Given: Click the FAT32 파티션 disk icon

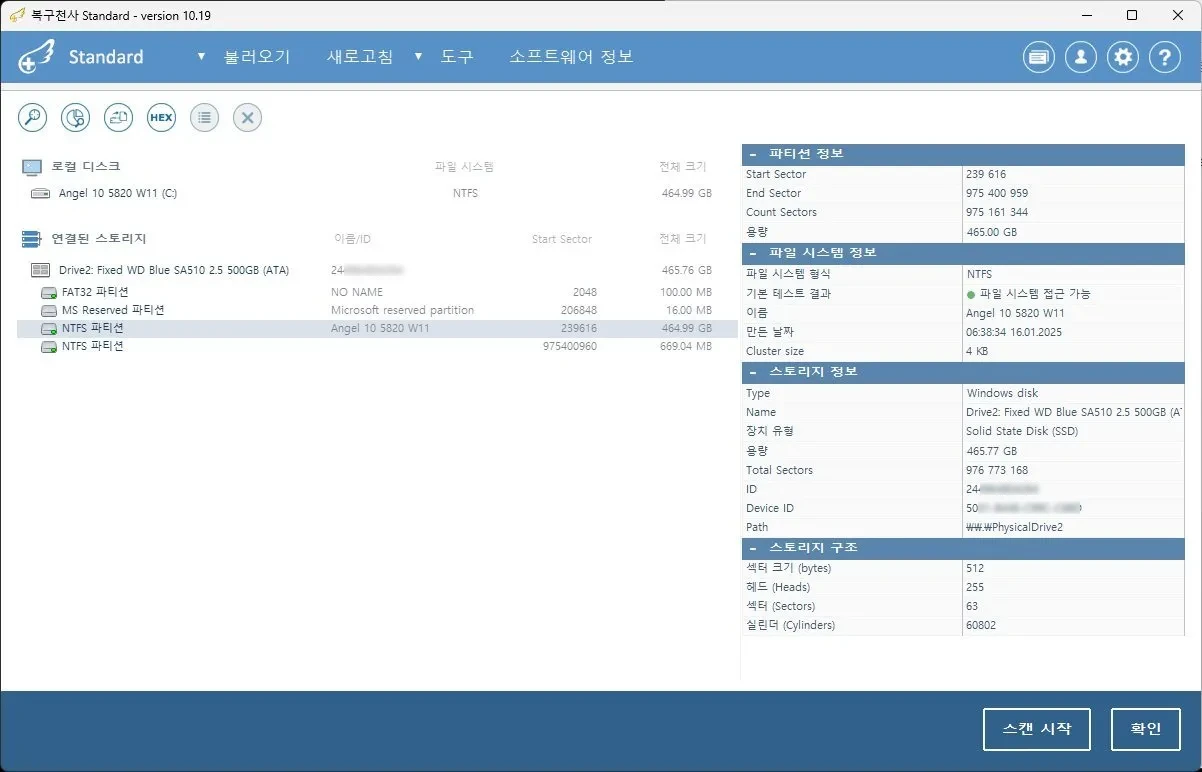Looking at the screenshot, I should 48,293.
